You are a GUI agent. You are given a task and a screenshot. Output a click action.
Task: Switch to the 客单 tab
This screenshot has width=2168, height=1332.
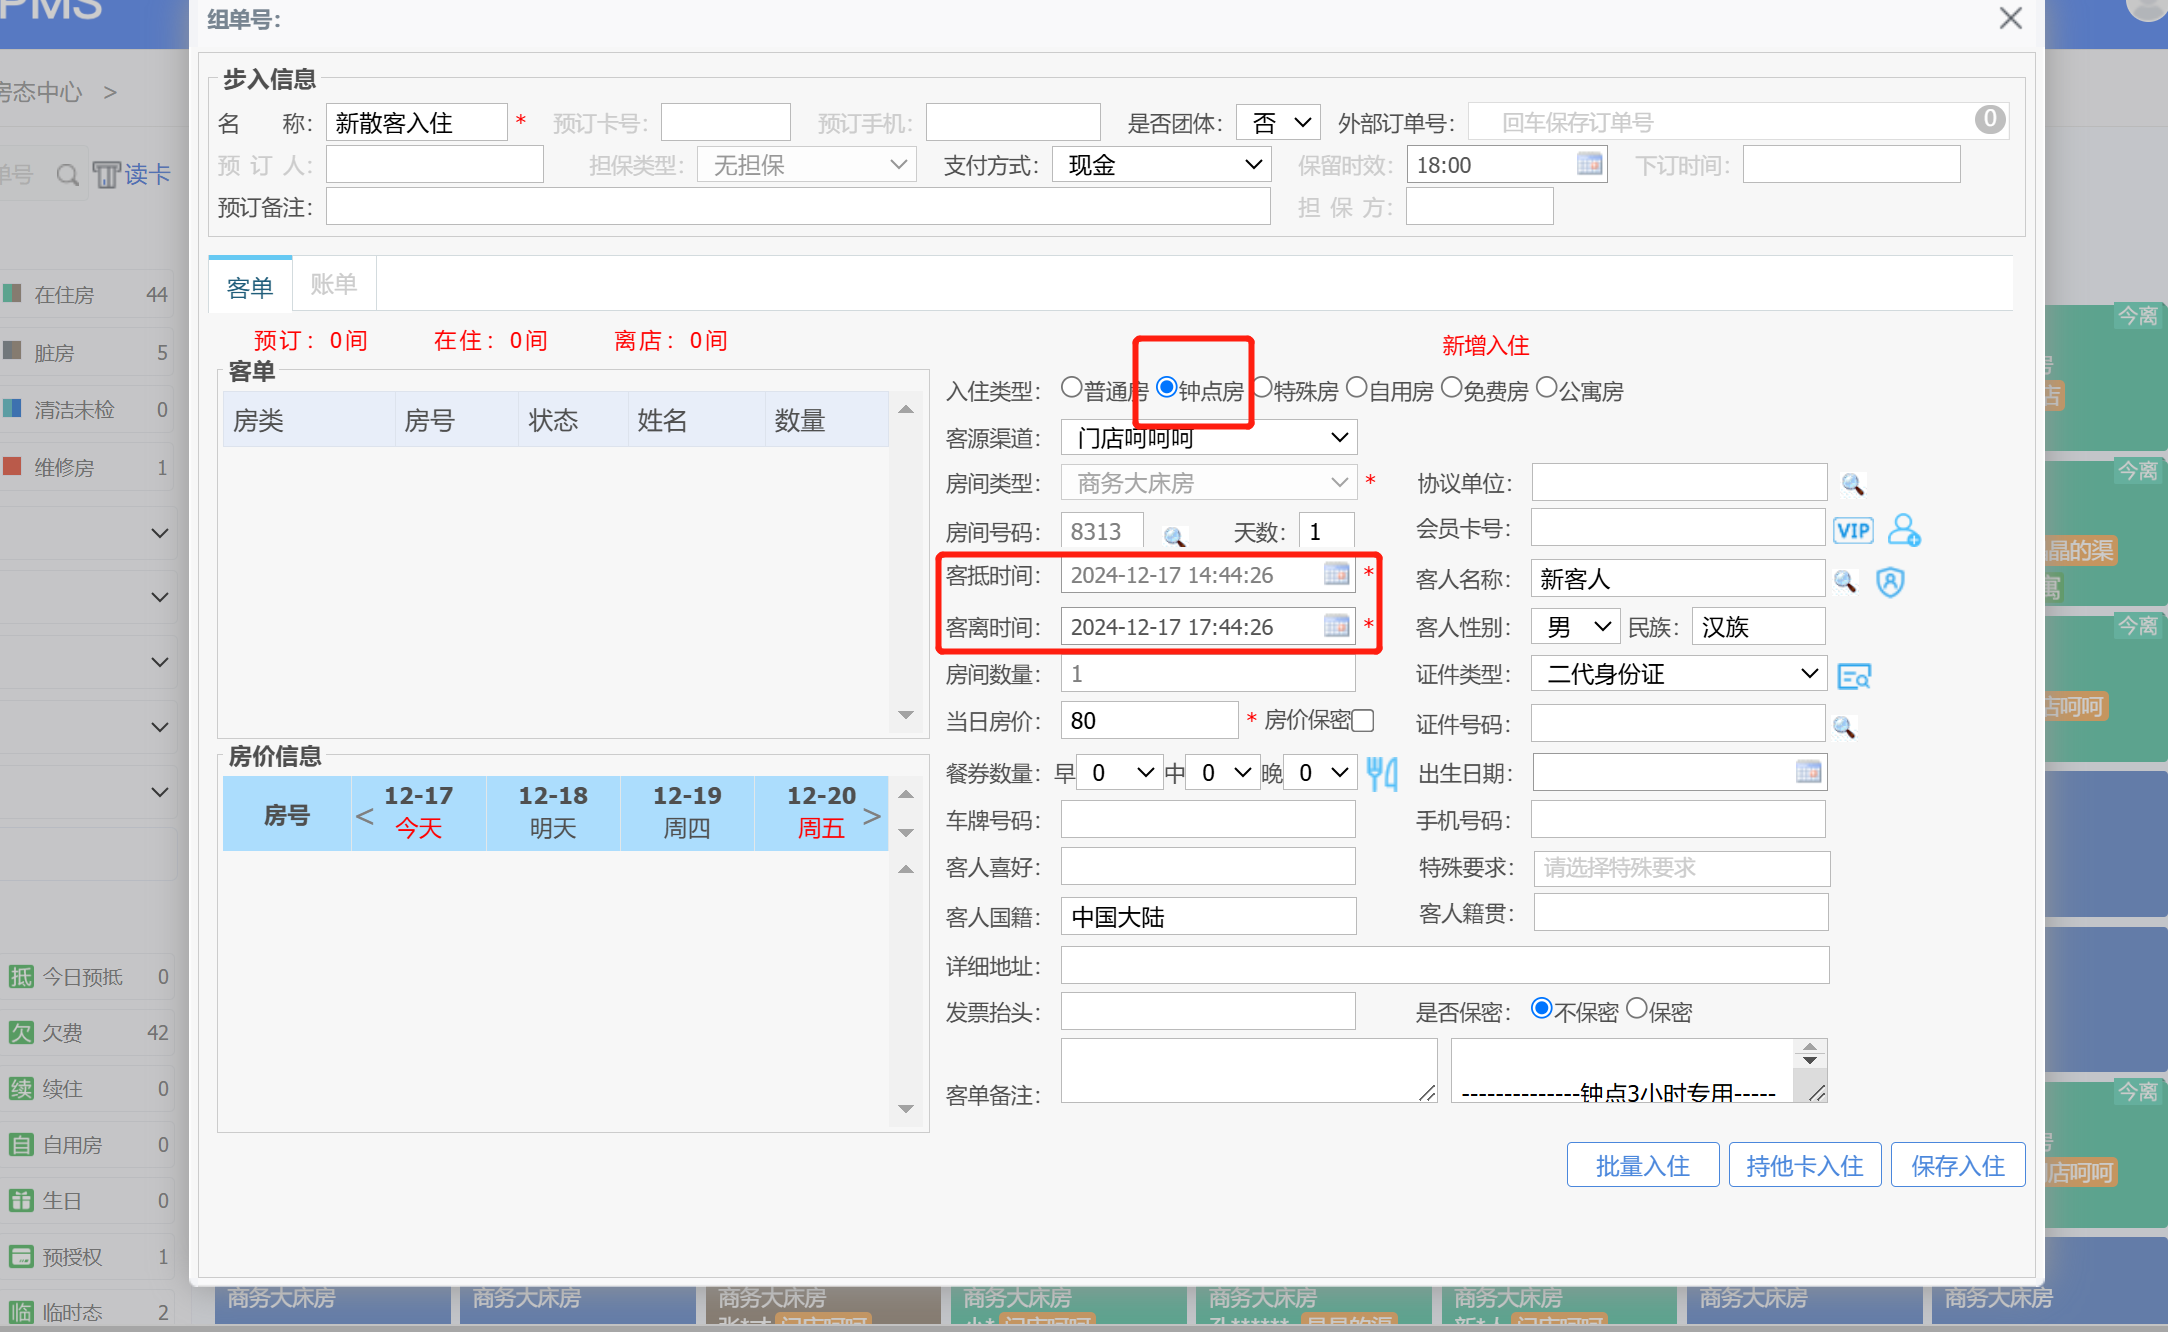pyautogui.click(x=250, y=287)
